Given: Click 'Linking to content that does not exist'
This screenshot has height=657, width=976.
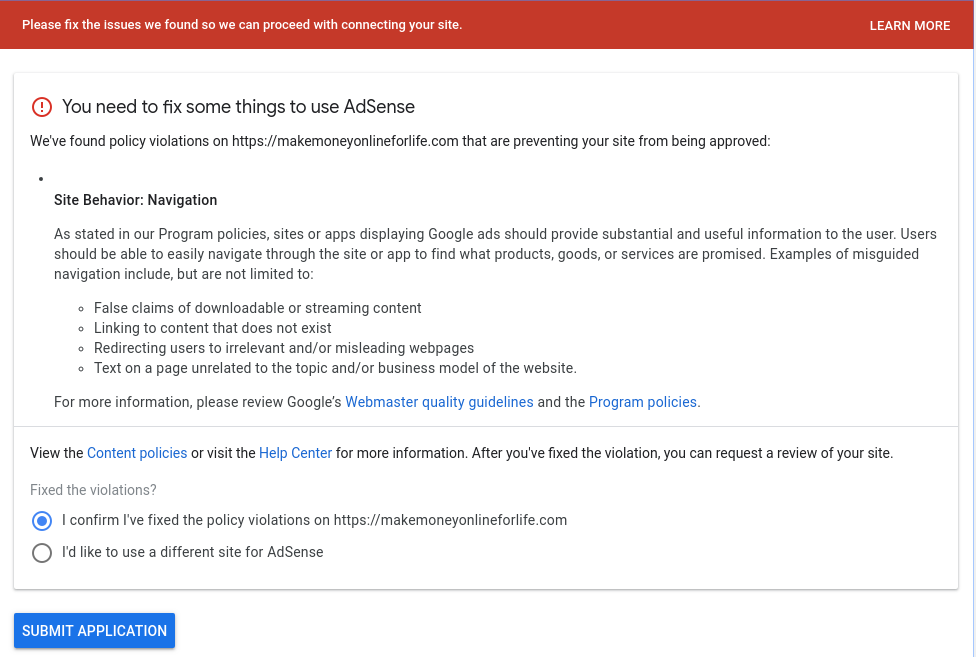Looking at the screenshot, I should click(x=213, y=328).
